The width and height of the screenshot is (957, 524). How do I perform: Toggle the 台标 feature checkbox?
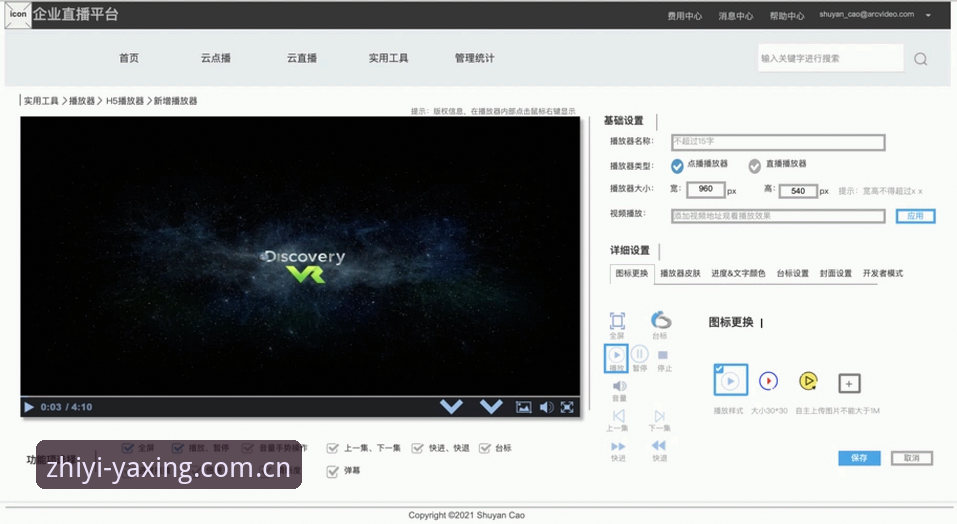coord(485,448)
